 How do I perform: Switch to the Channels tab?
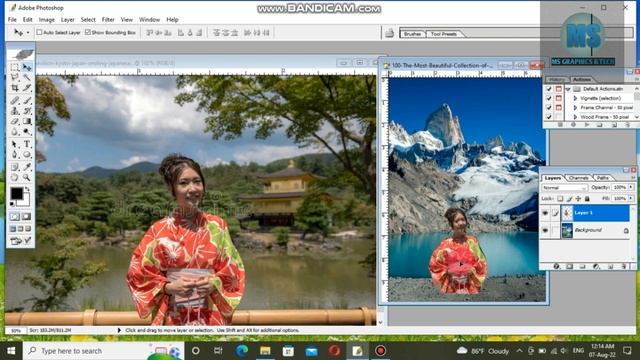pos(578,178)
